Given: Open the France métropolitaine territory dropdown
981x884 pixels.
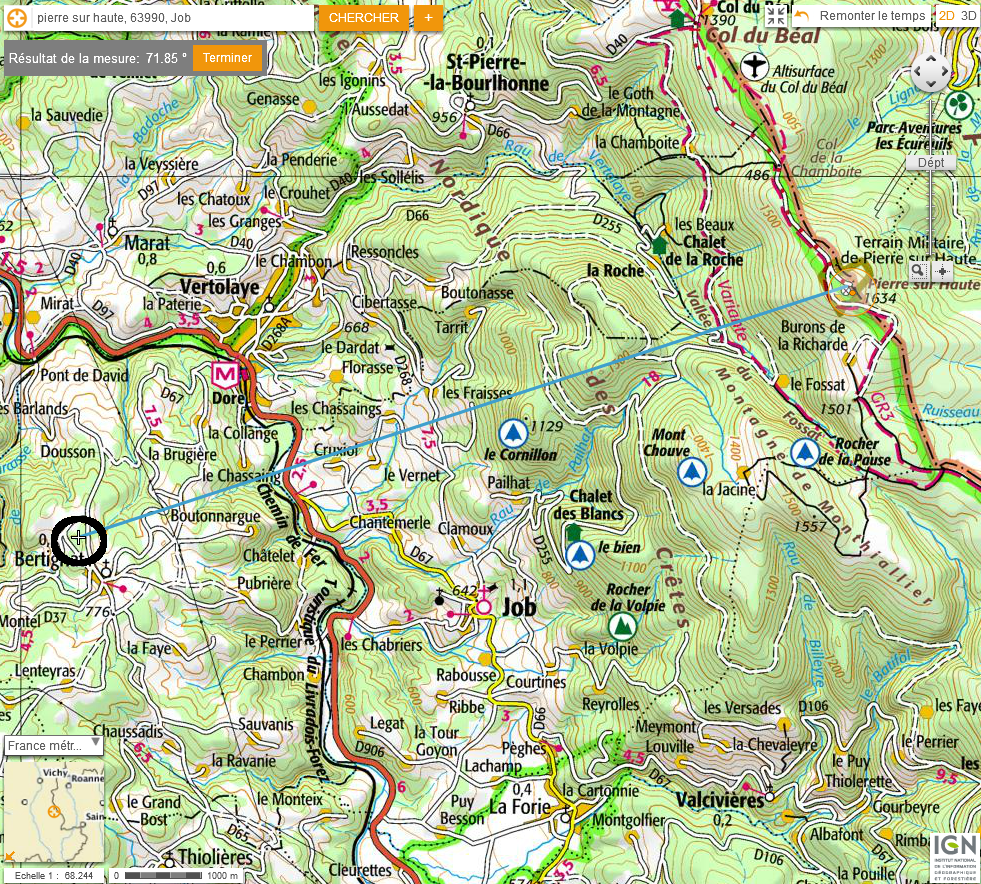Looking at the screenshot, I should pyautogui.click(x=53, y=745).
